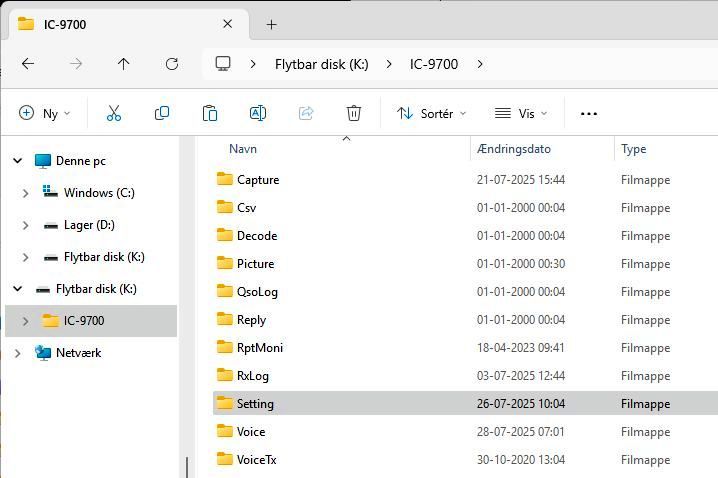The height and width of the screenshot is (478, 718).
Task: Sort by the Ændringsdato column header
Action: (514, 149)
